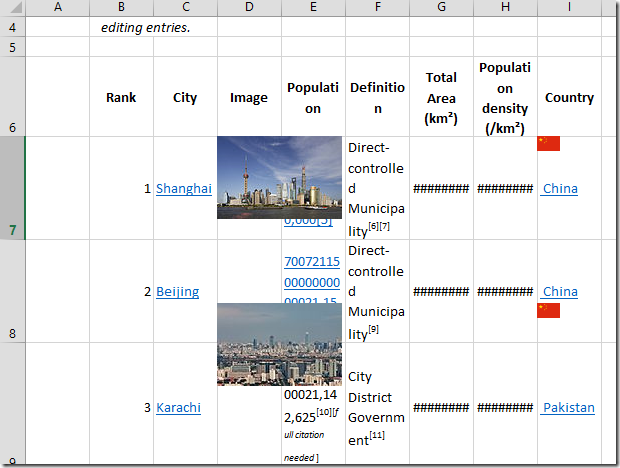Select the city skyline photo in row 8
620x468 pixels.
tap(279, 344)
